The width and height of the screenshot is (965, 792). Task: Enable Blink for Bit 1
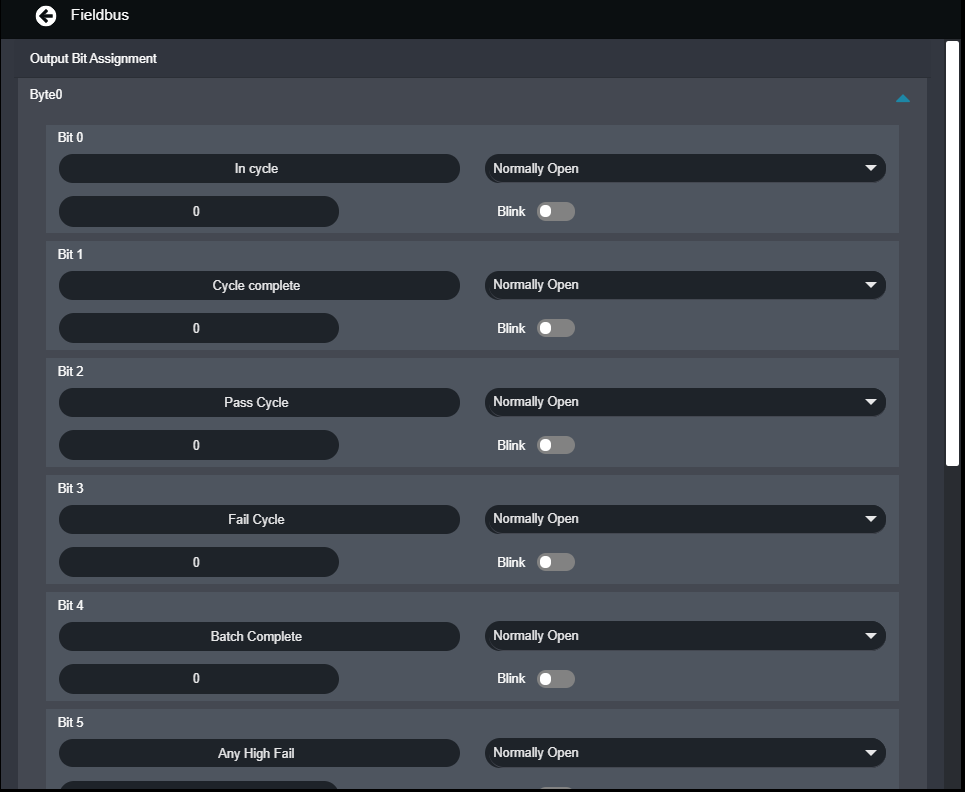point(556,328)
